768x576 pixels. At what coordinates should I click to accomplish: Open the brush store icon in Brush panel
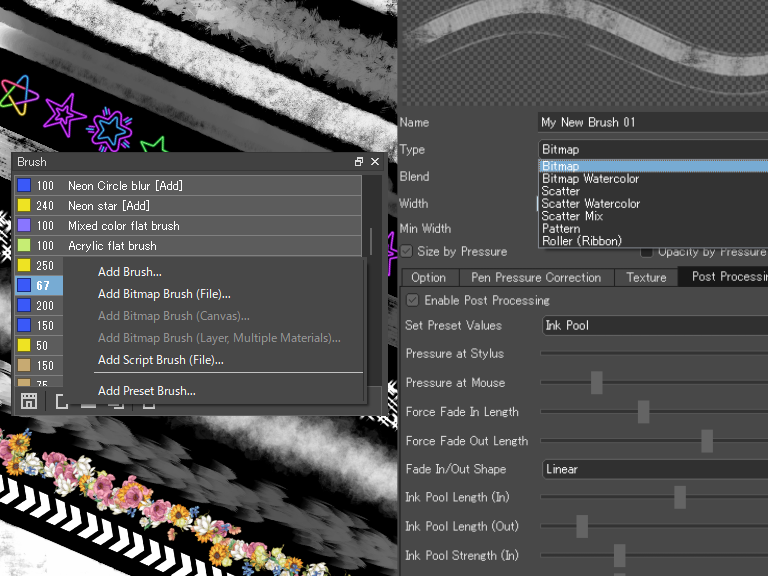pos(29,401)
